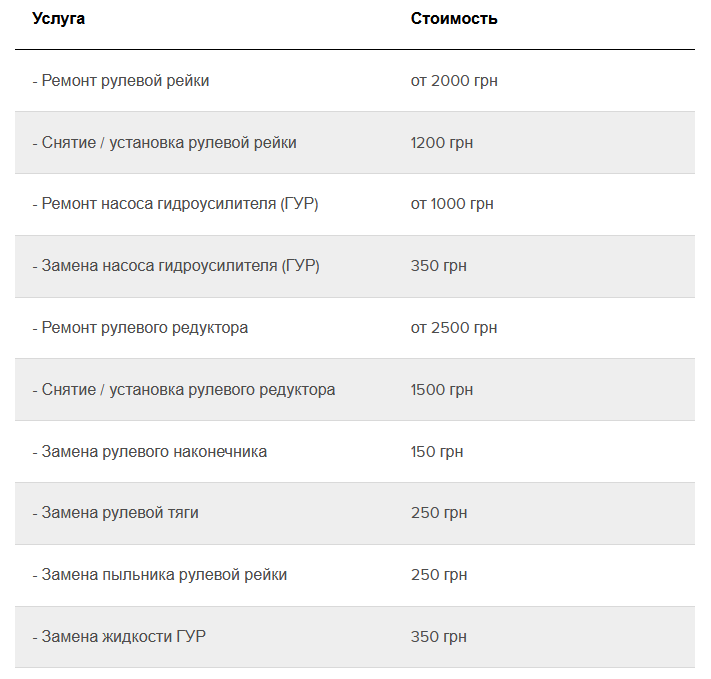
Task: Select "Замена насоса гидроусилителя (ГУР)" row
Action: point(176,266)
